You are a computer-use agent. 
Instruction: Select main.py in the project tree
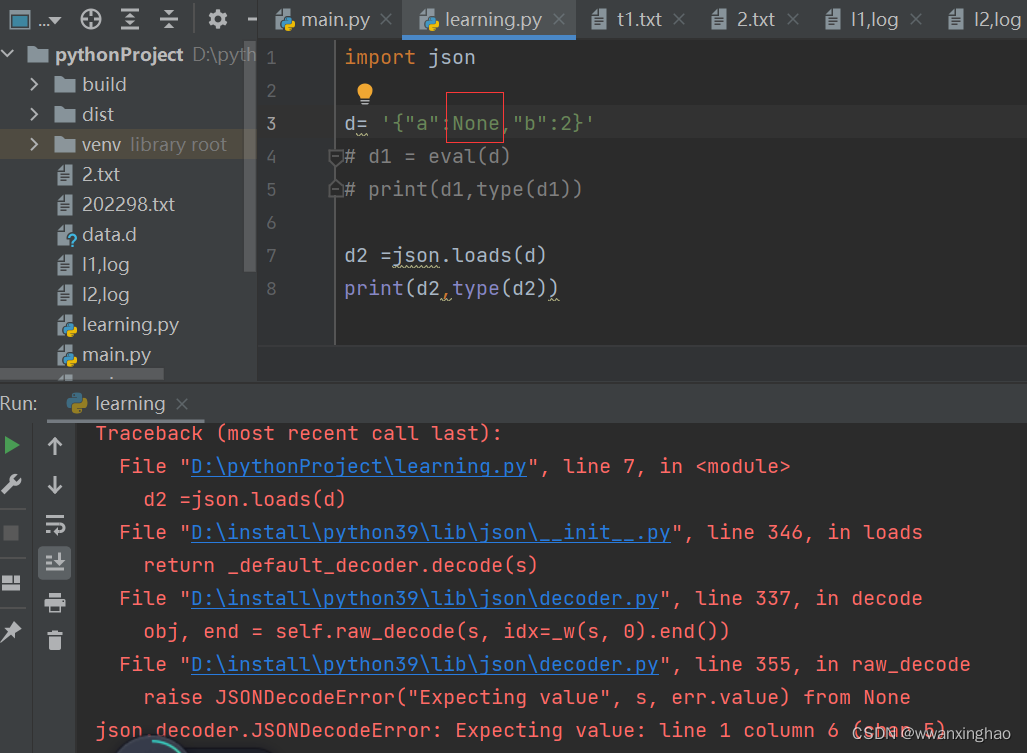pyautogui.click(x=116, y=356)
